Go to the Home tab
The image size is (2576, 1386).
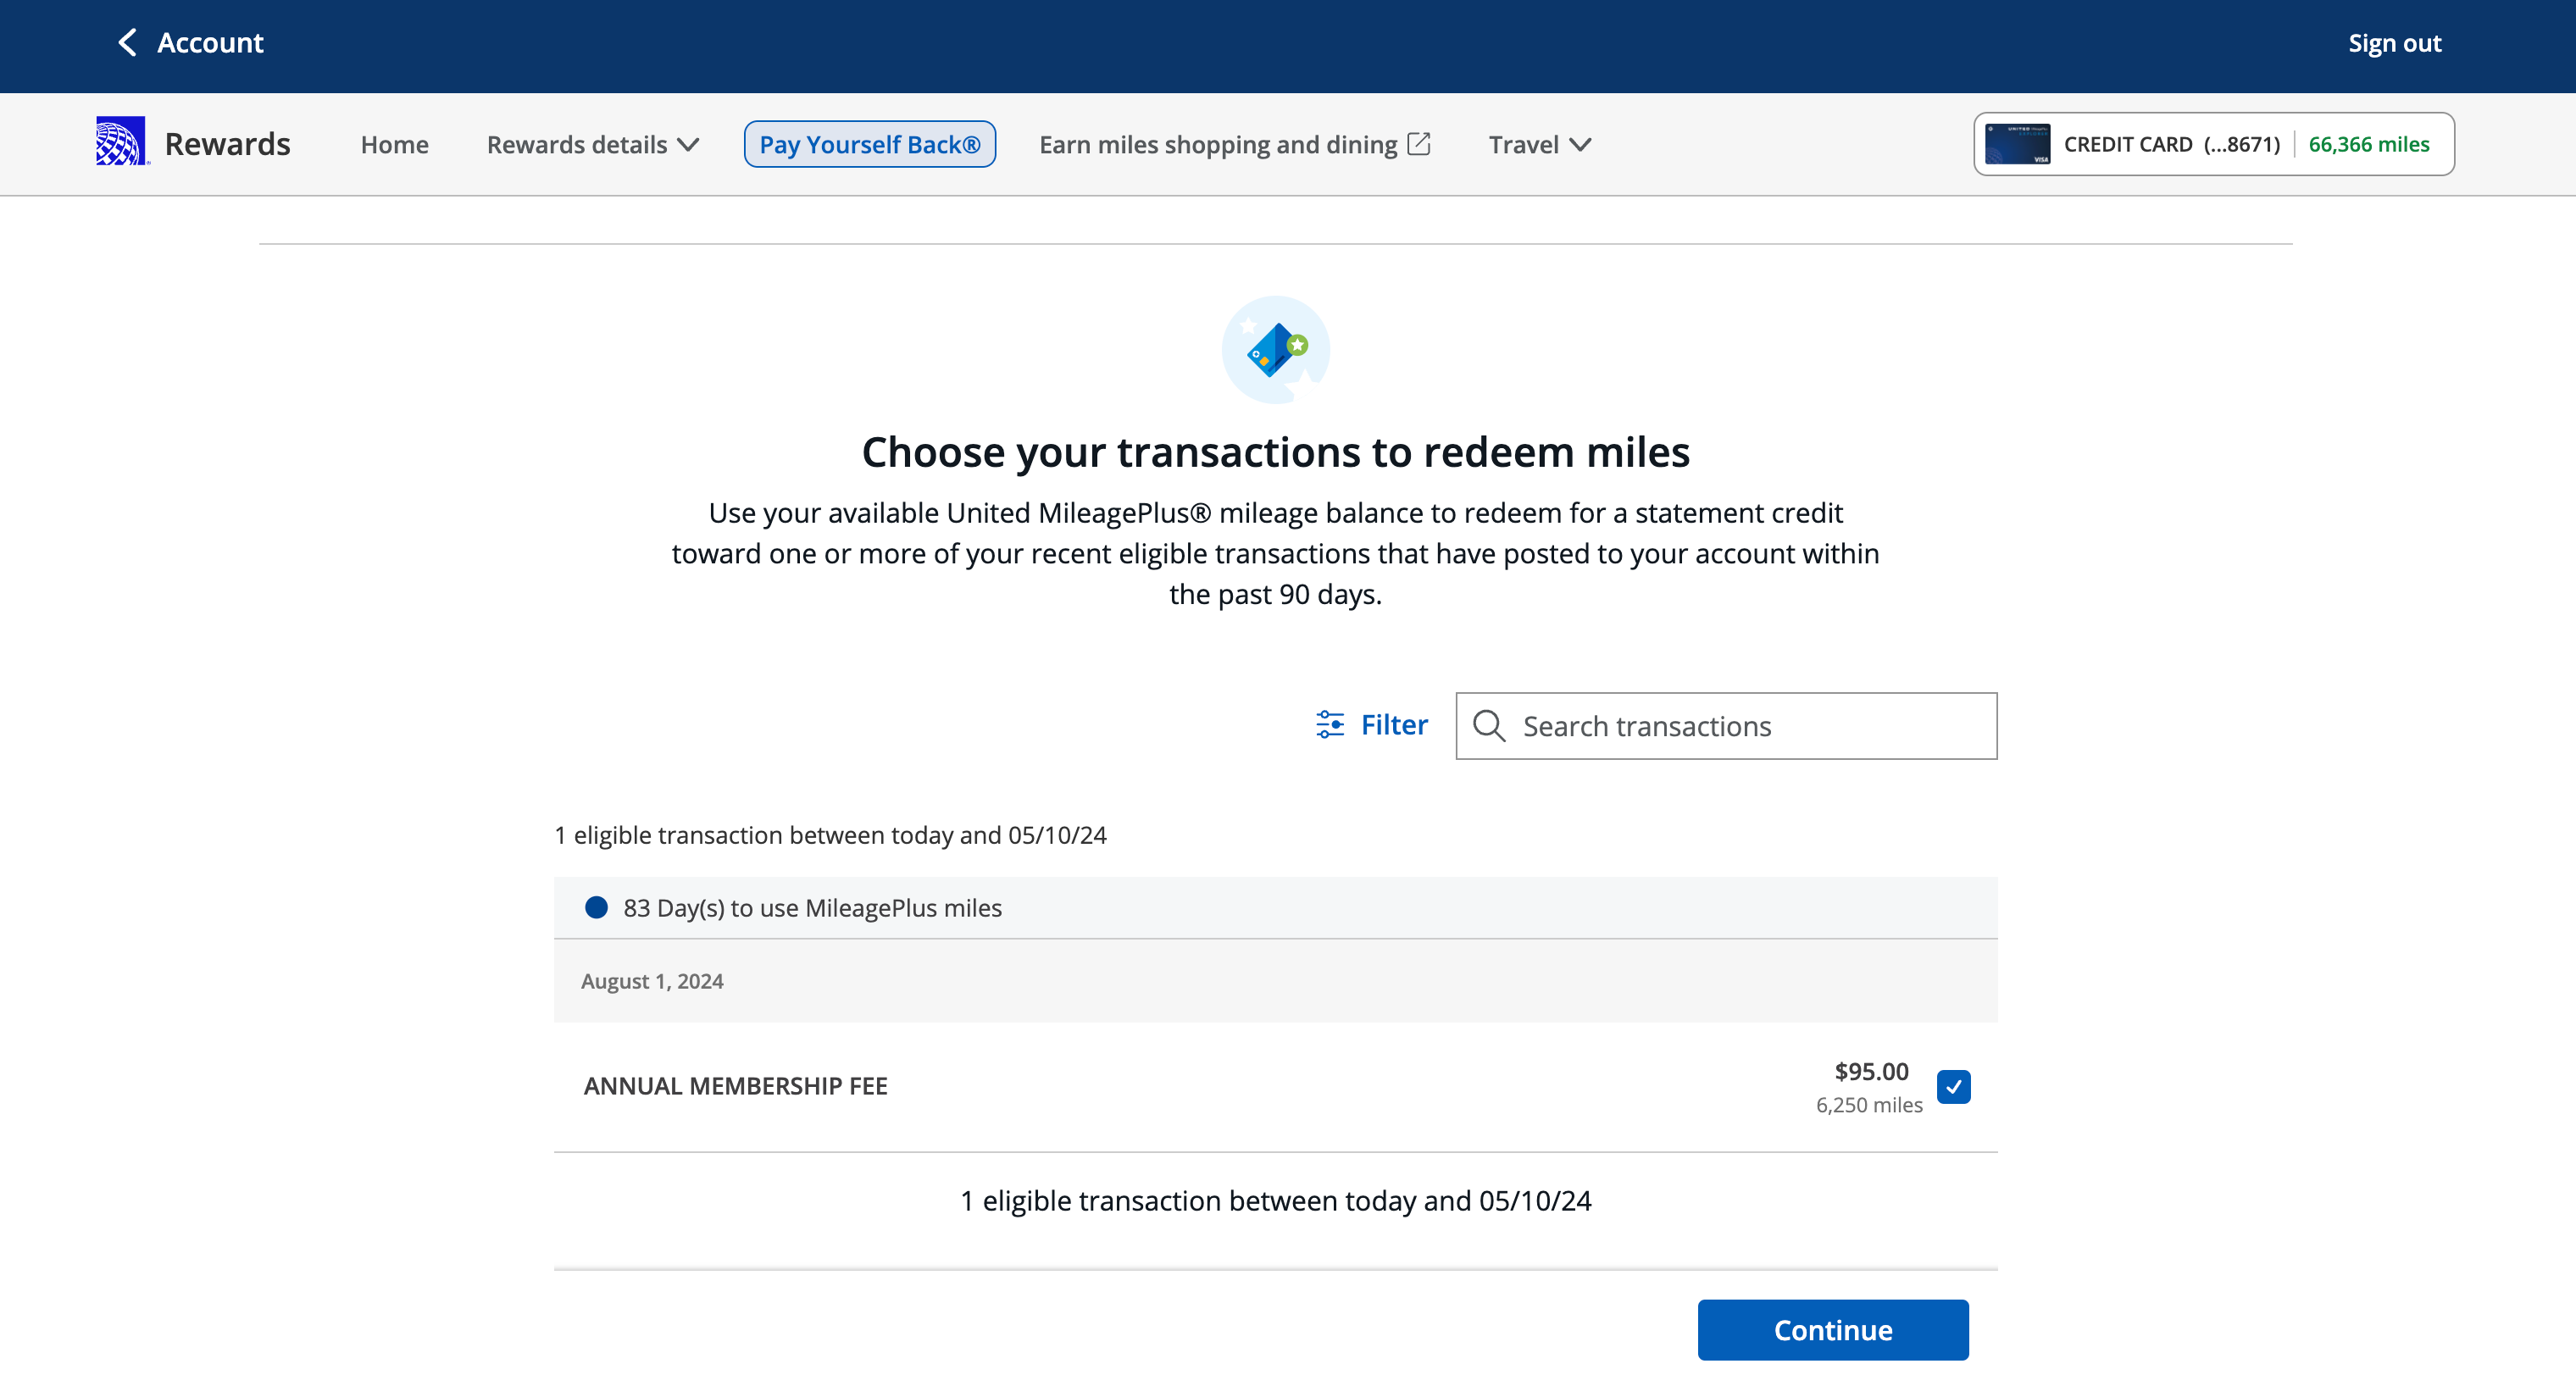coord(394,145)
